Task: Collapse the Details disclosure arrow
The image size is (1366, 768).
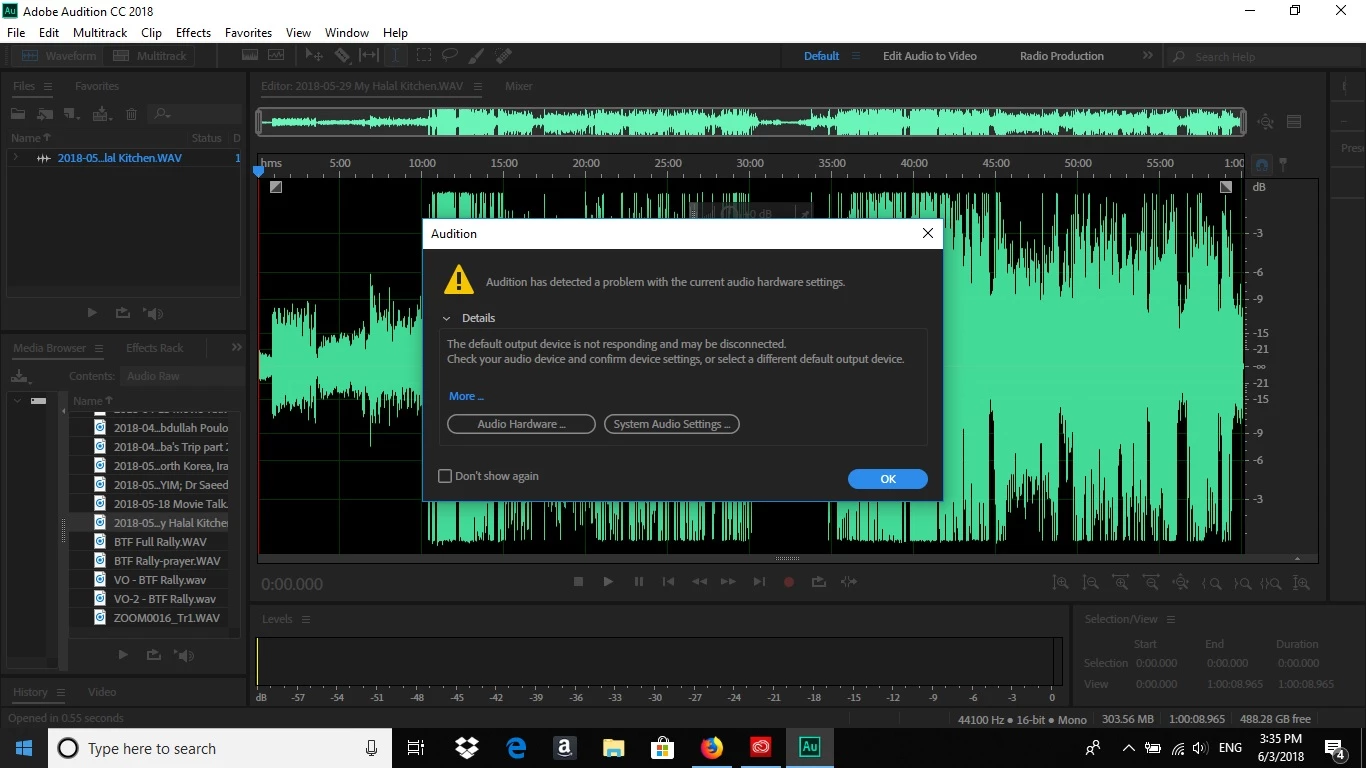Action: (447, 318)
